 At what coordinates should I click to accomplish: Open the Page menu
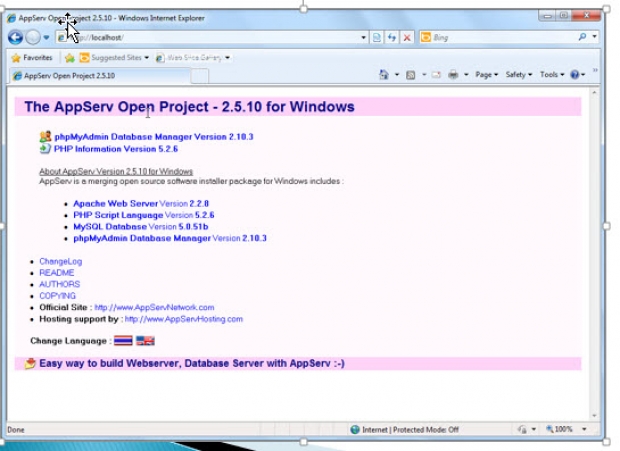point(486,75)
